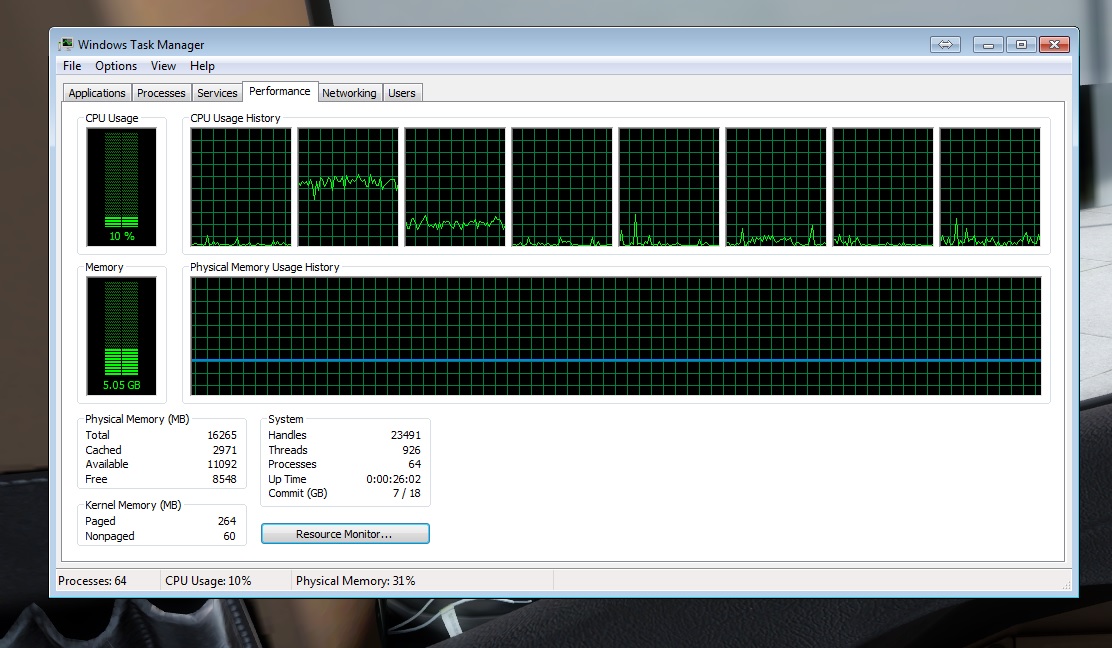Screen dimensions: 1112x648
Task: Maximize the Task Manager window
Action: [x=1021, y=45]
